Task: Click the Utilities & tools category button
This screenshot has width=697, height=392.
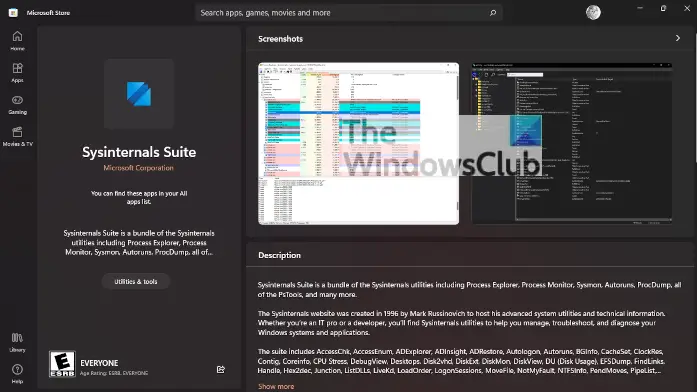Action: pos(136,281)
